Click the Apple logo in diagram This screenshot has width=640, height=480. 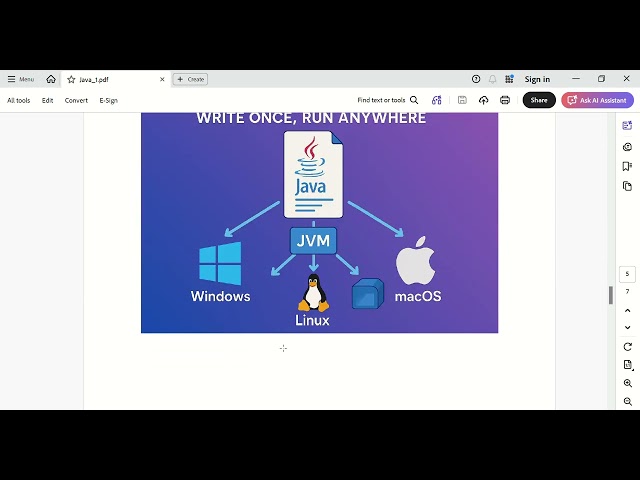click(416, 260)
